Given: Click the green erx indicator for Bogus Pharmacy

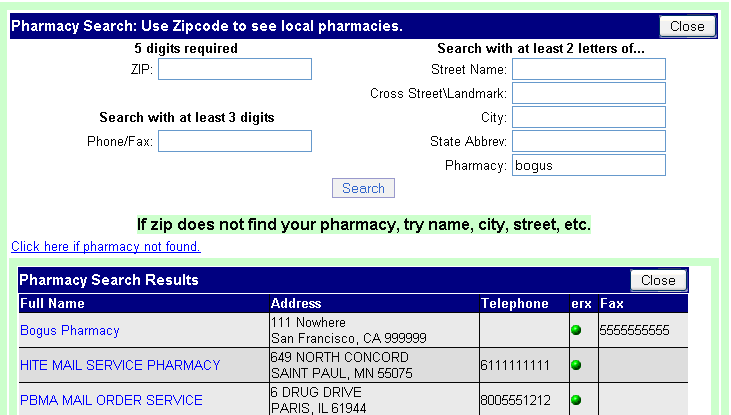Looking at the screenshot, I should point(576,330).
